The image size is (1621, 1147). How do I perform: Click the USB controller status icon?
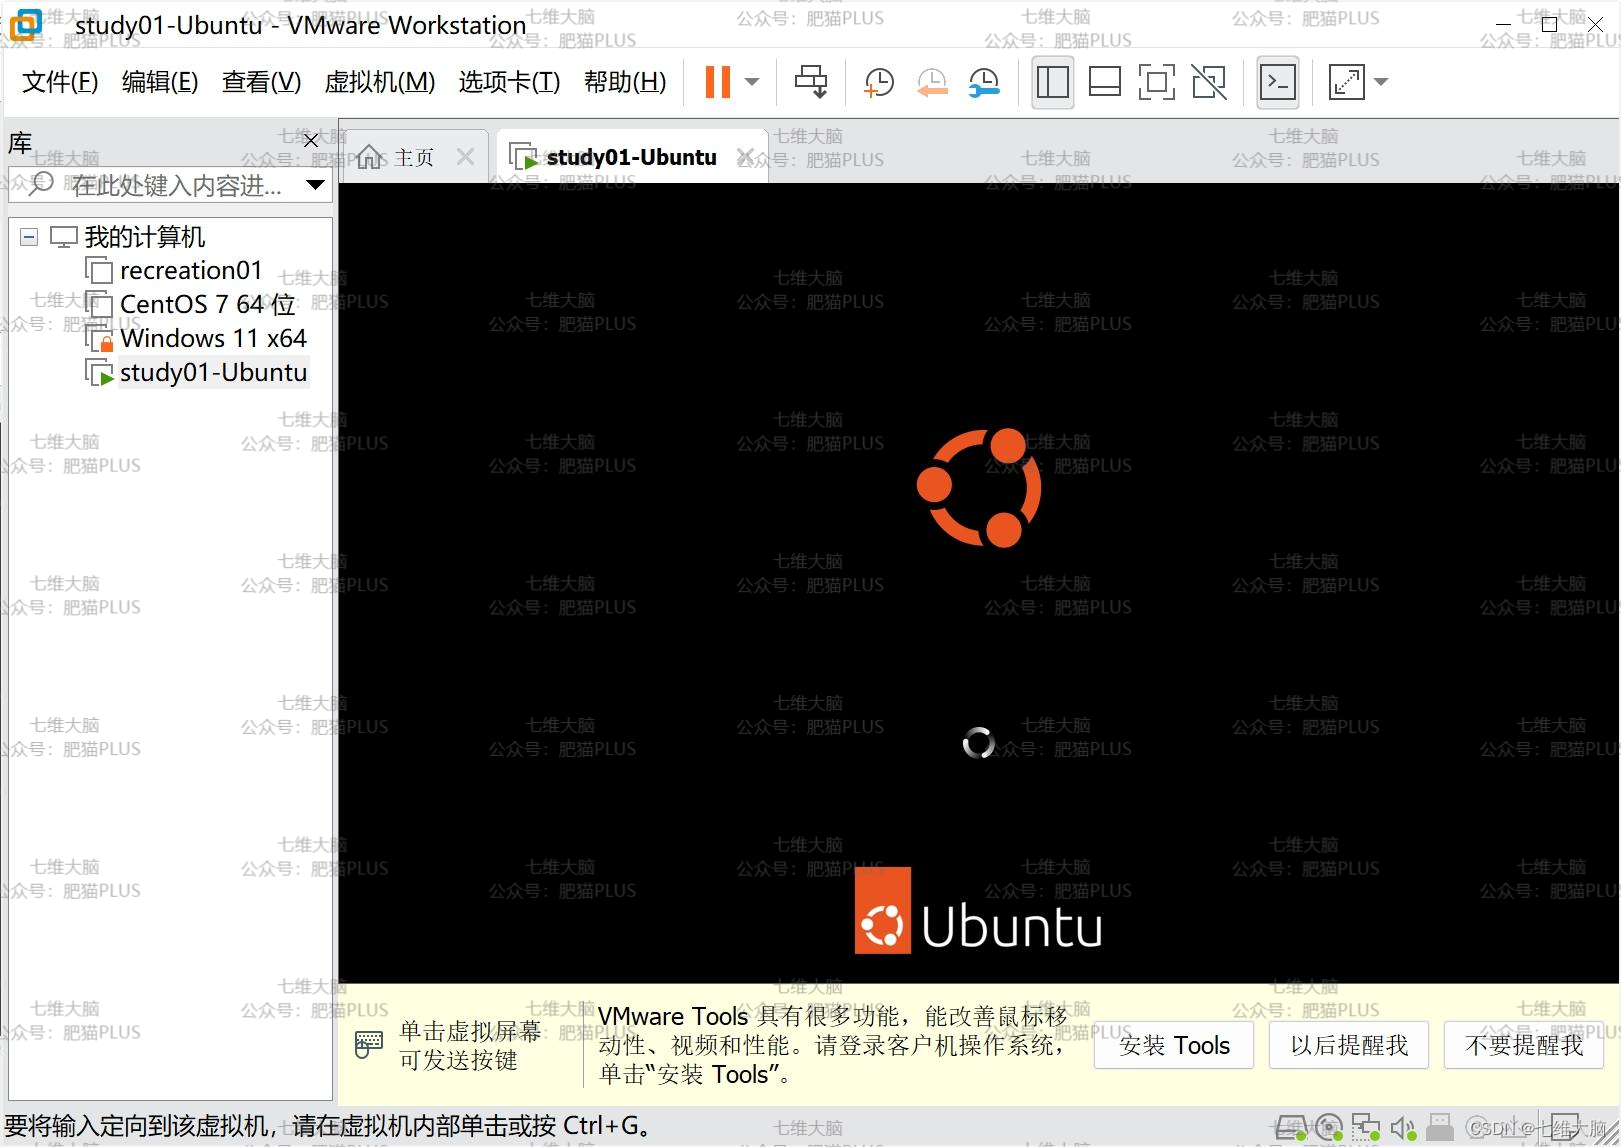[1440, 1128]
